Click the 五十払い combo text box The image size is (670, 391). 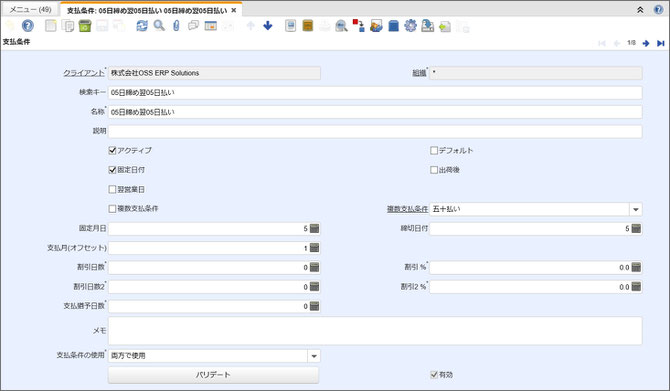click(529, 209)
